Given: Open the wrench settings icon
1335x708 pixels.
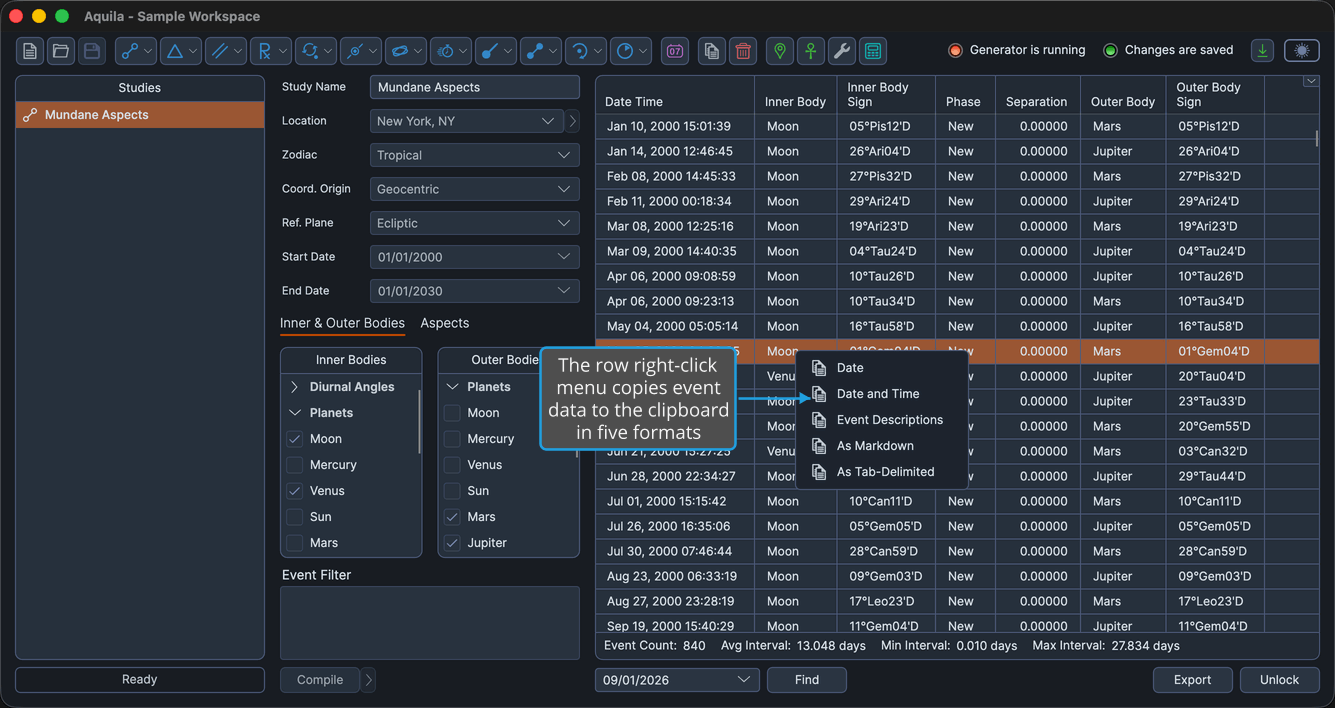Looking at the screenshot, I should (842, 51).
